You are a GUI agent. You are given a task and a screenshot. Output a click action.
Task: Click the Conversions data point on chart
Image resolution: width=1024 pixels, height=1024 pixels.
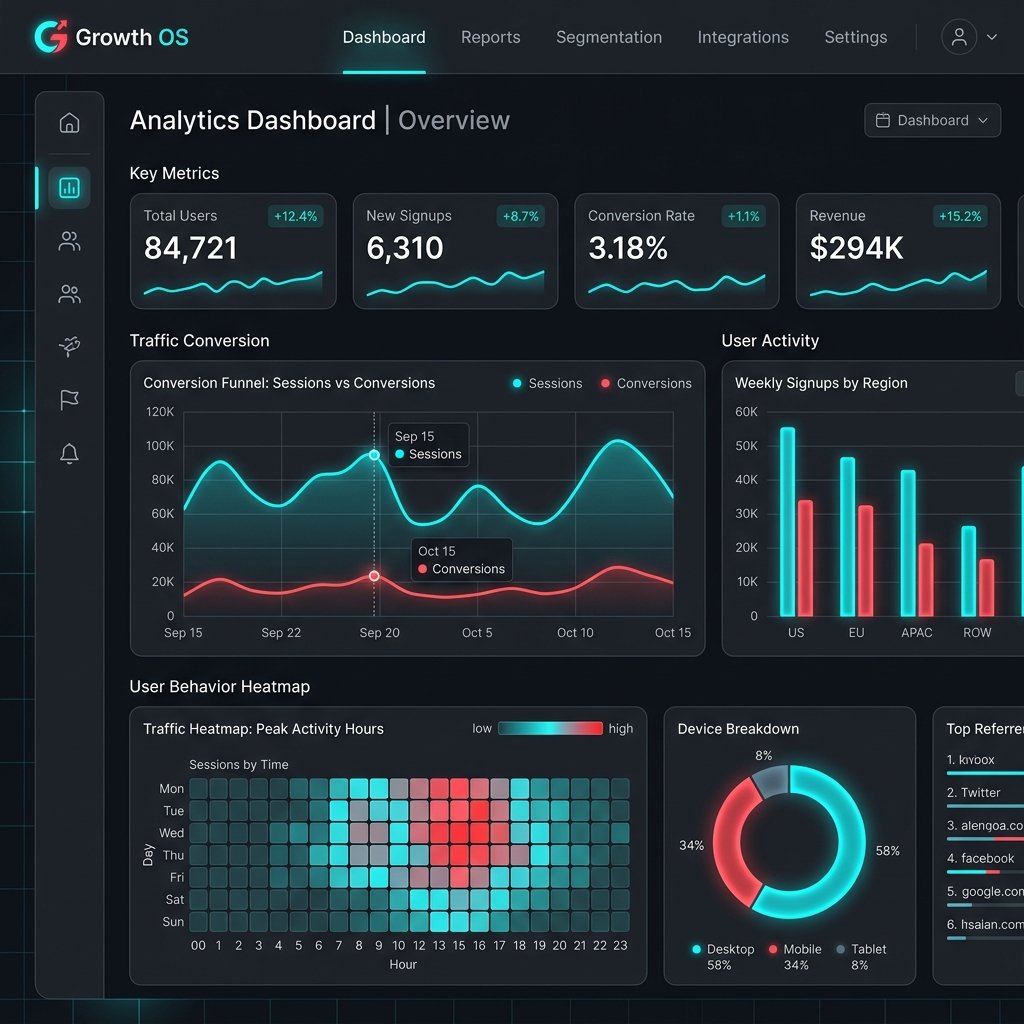click(374, 575)
